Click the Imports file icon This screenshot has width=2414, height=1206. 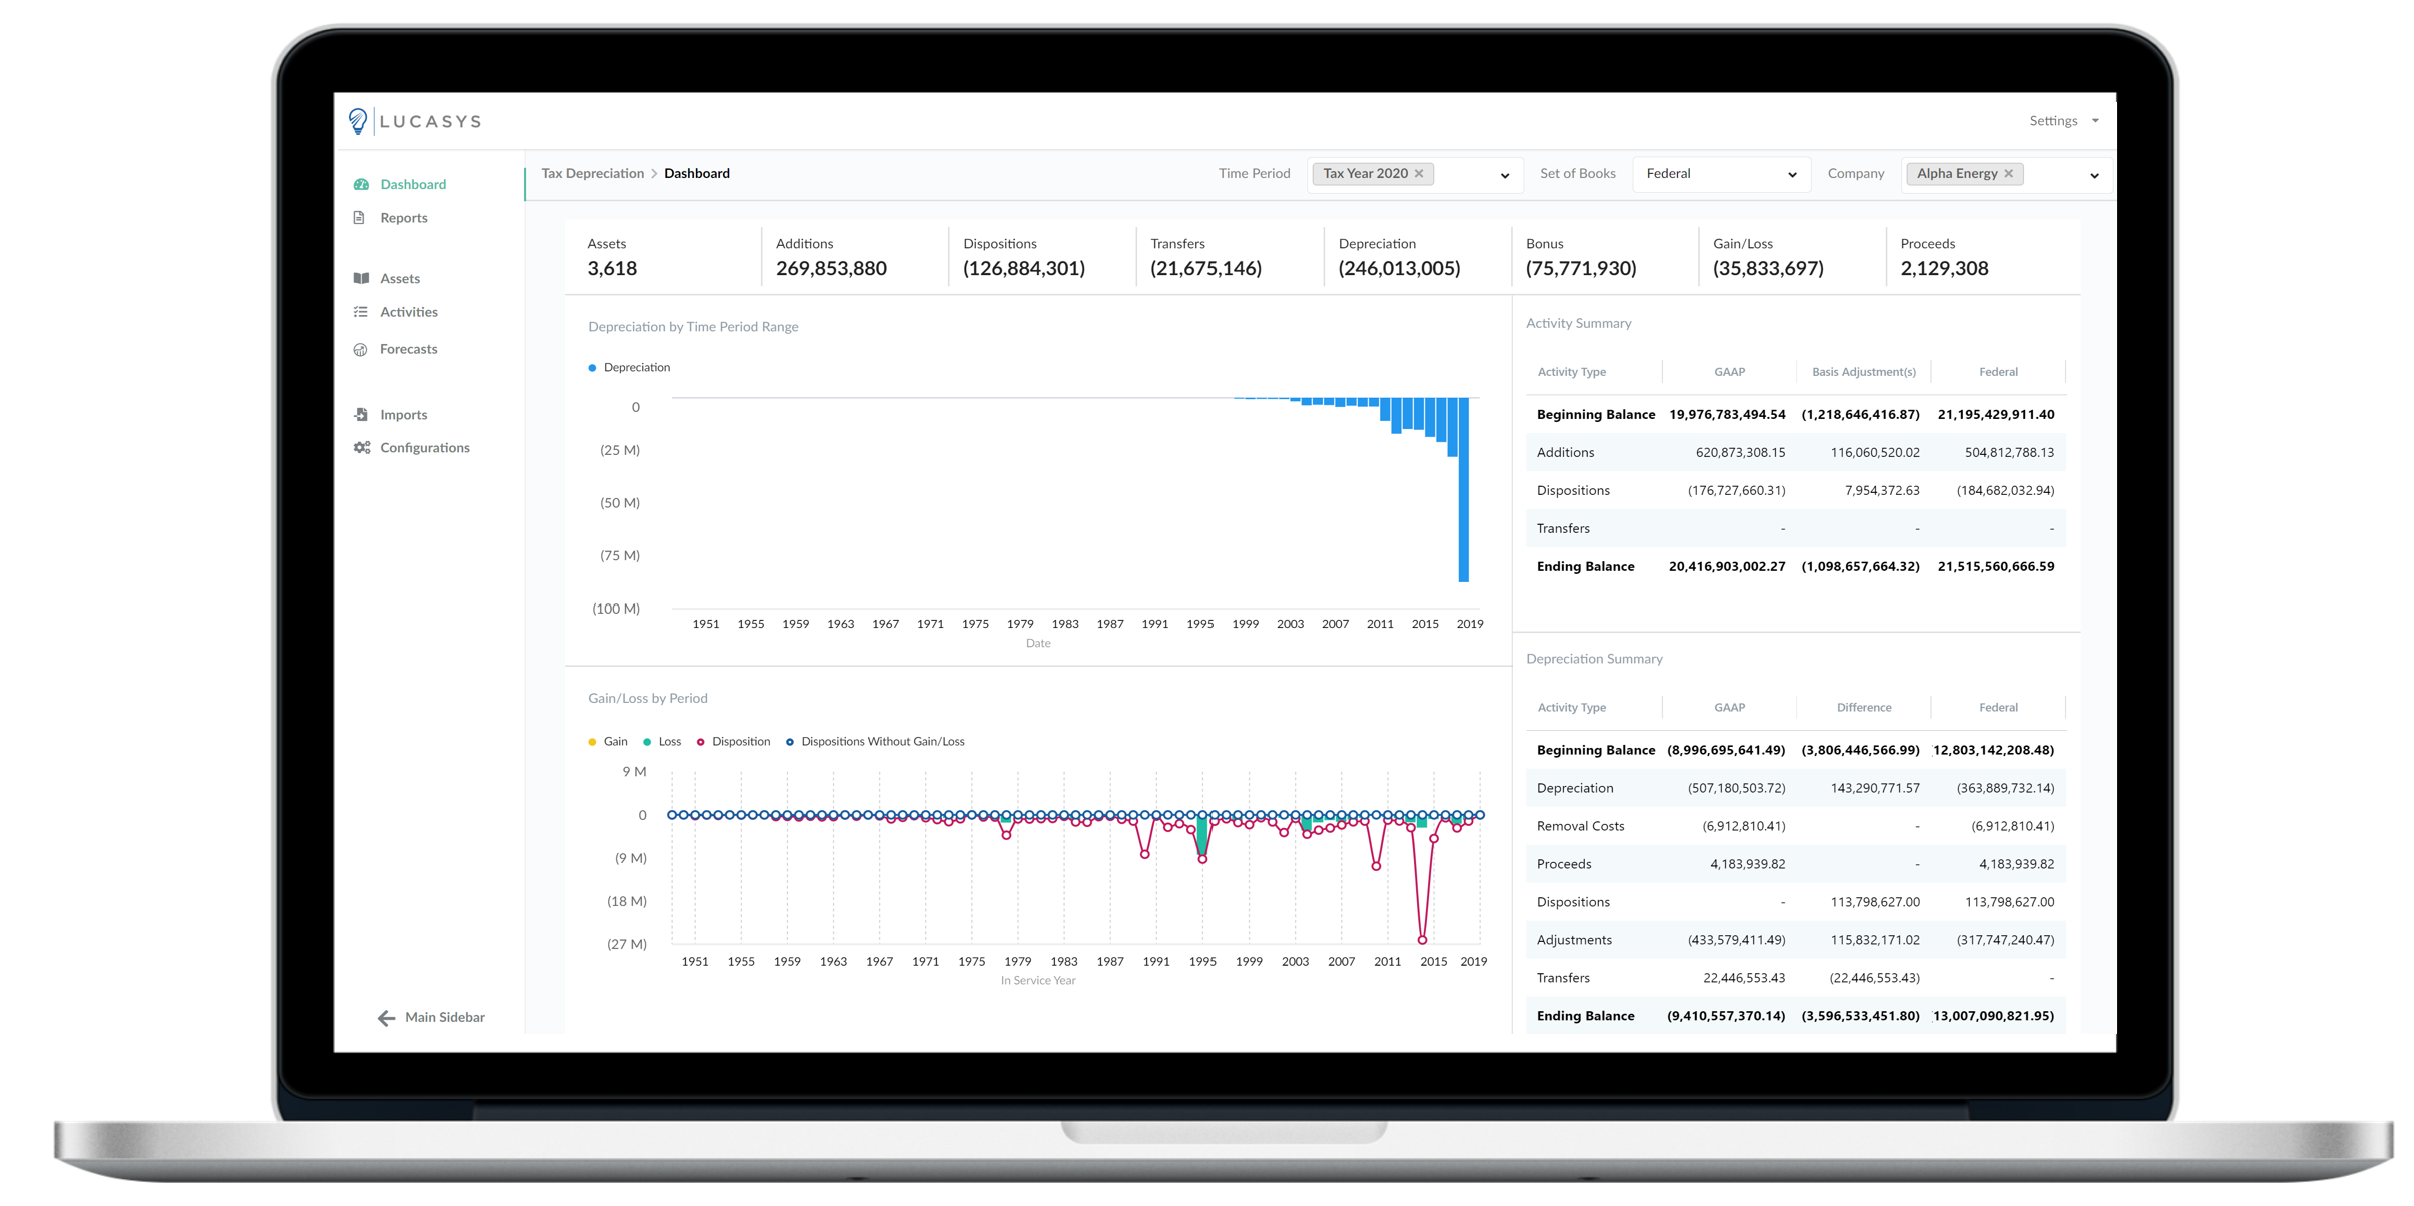click(x=361, y=414)
